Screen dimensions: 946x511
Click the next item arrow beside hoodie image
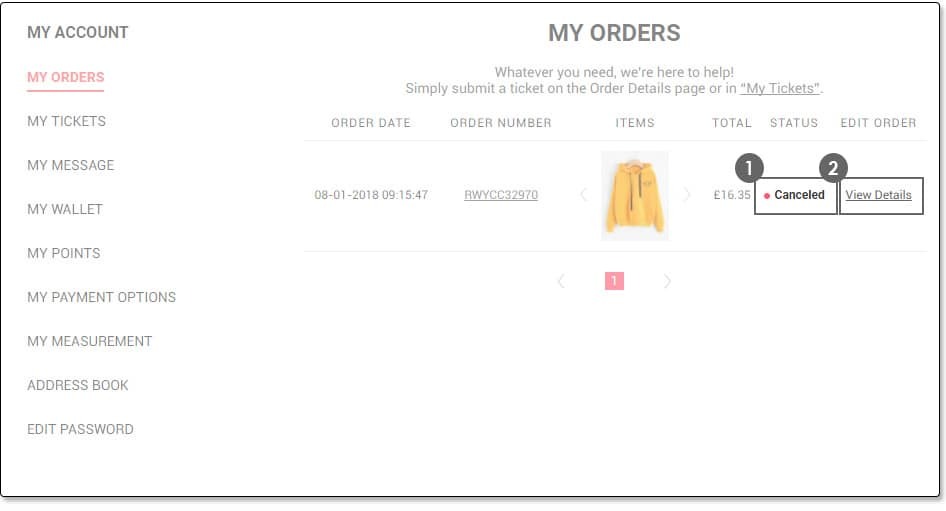687,195
